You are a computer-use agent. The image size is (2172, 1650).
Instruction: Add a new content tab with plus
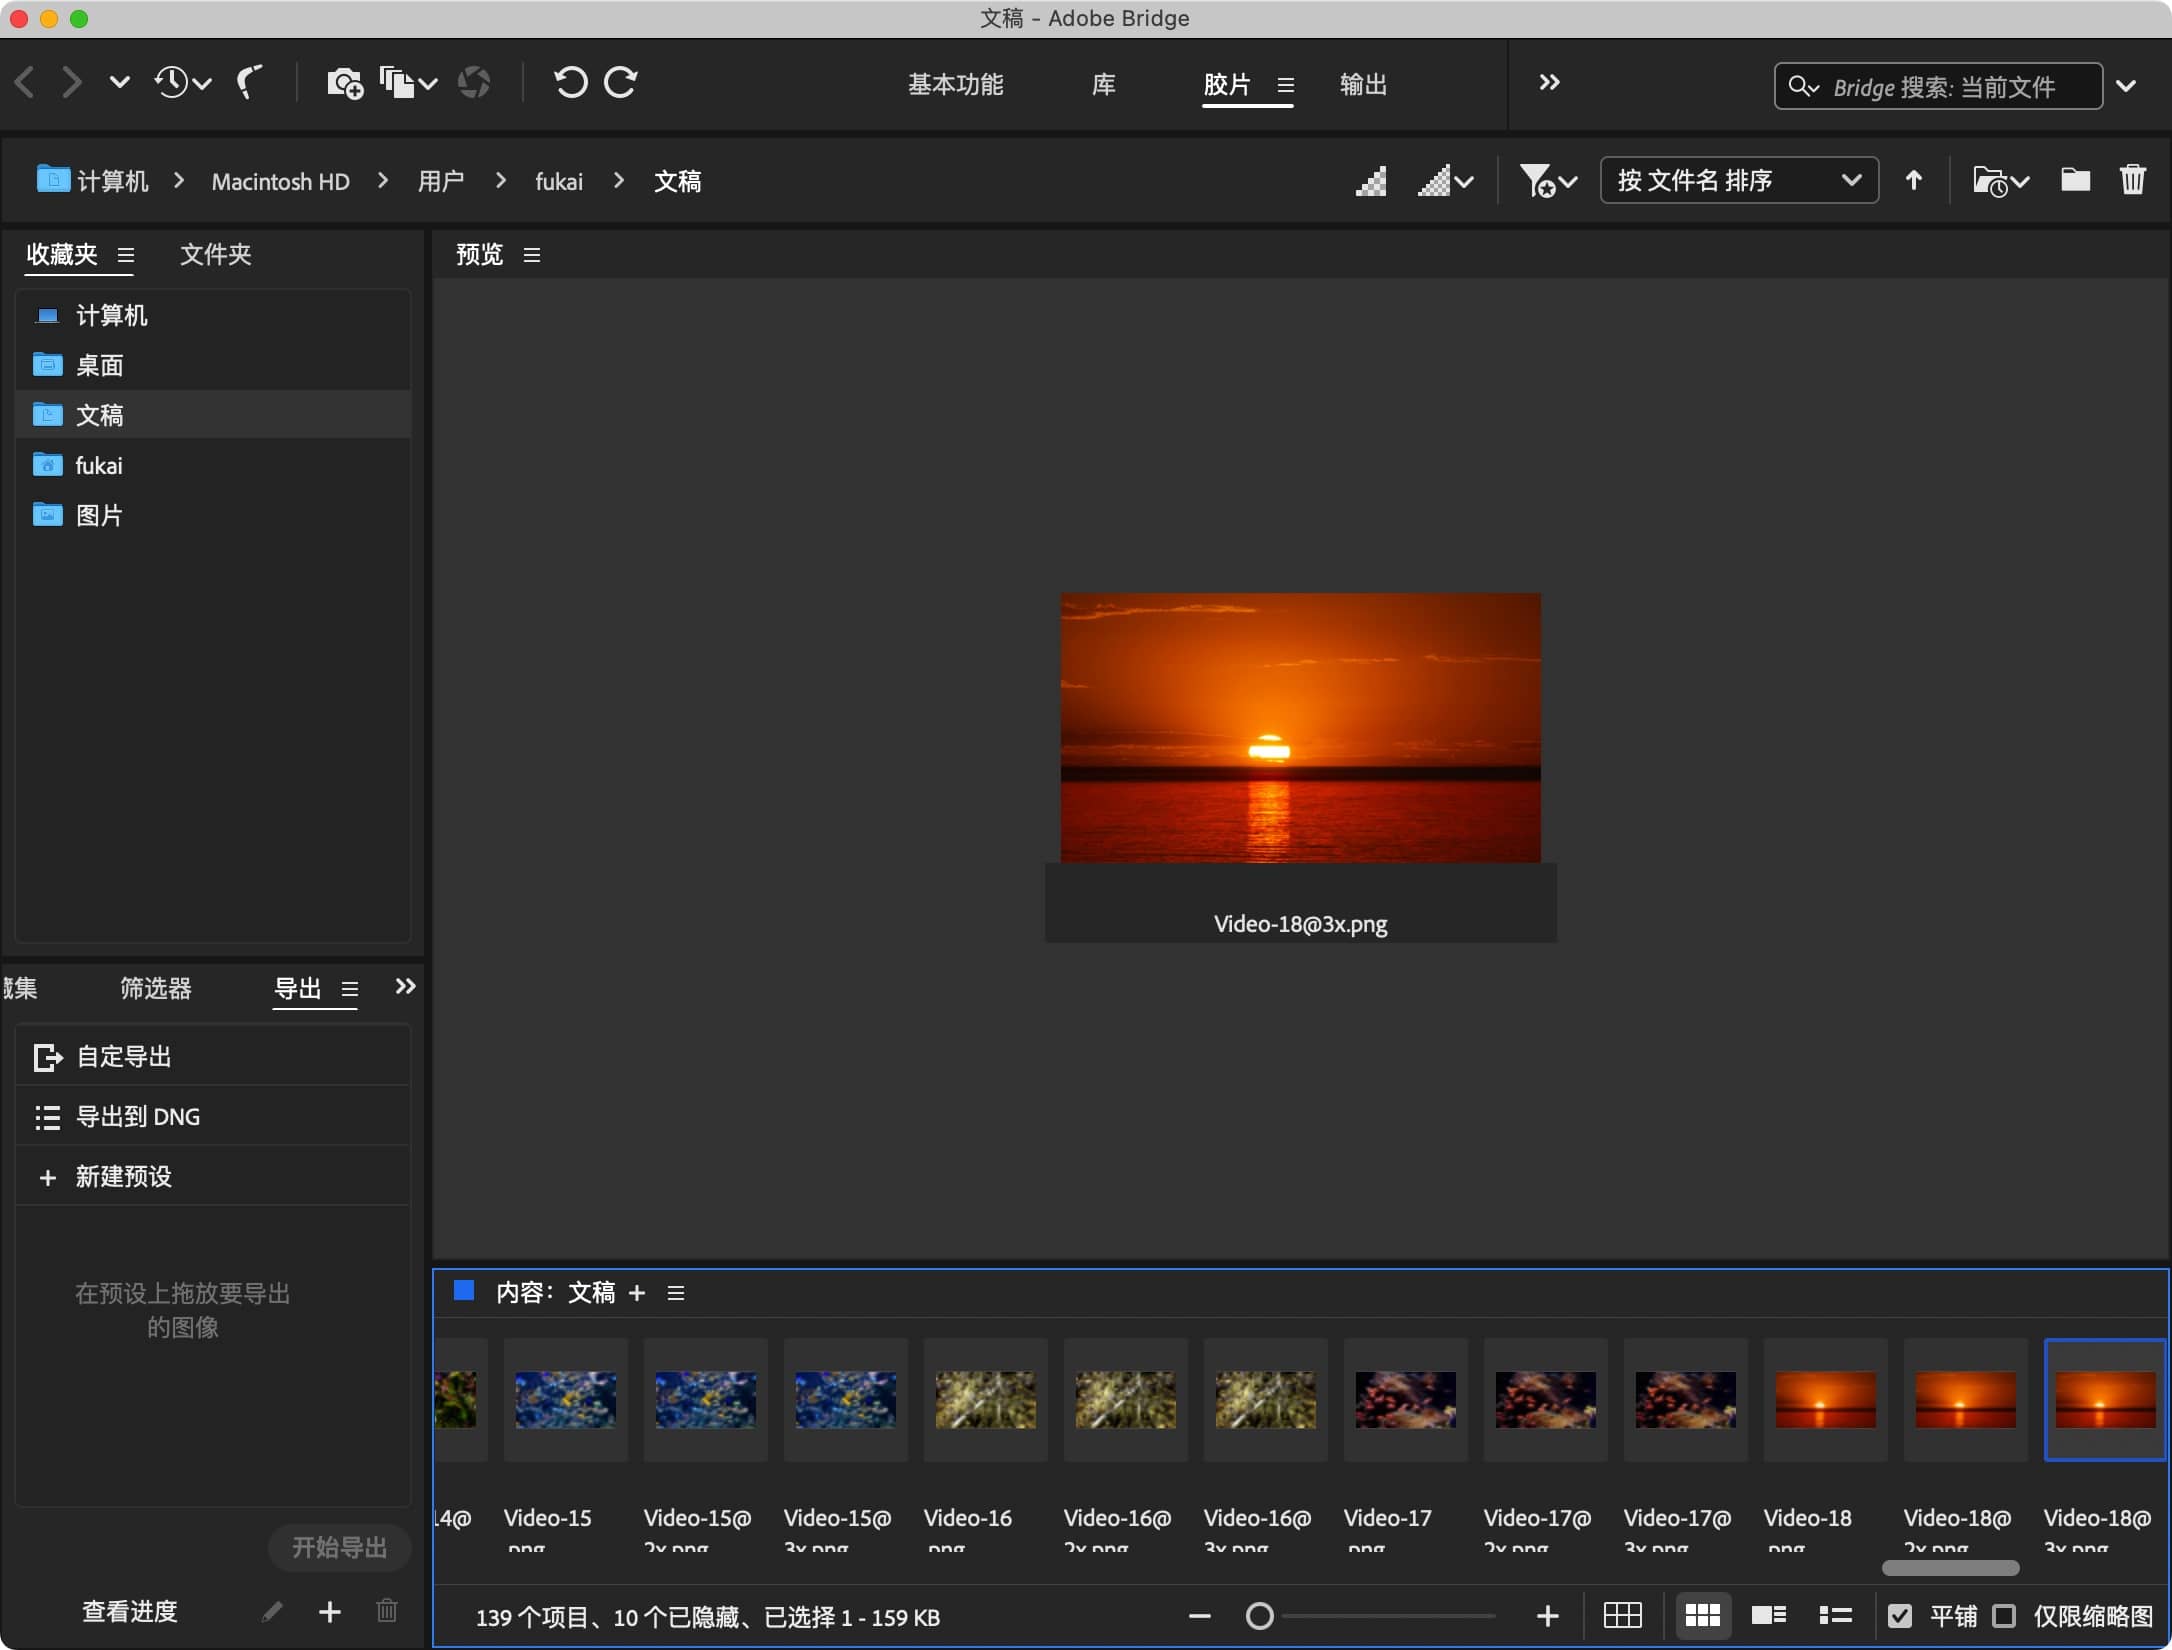pos(637,1293)
